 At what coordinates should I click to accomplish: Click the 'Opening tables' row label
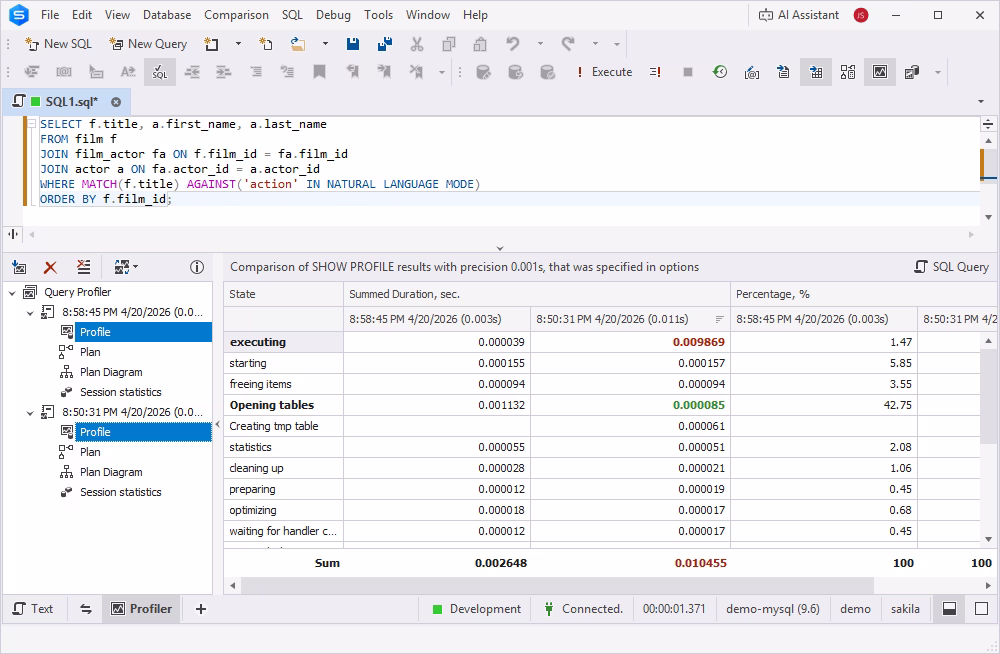(272, 405)
